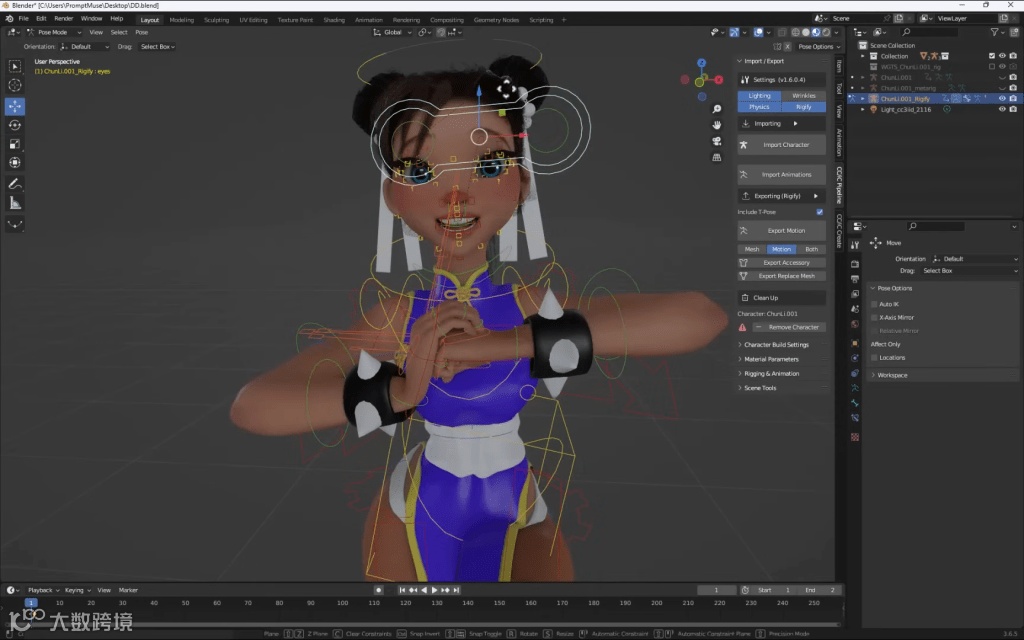Switch to rendered viewport shading
Viewport: 1024px width, 640px height.
[x=826, y=32]
